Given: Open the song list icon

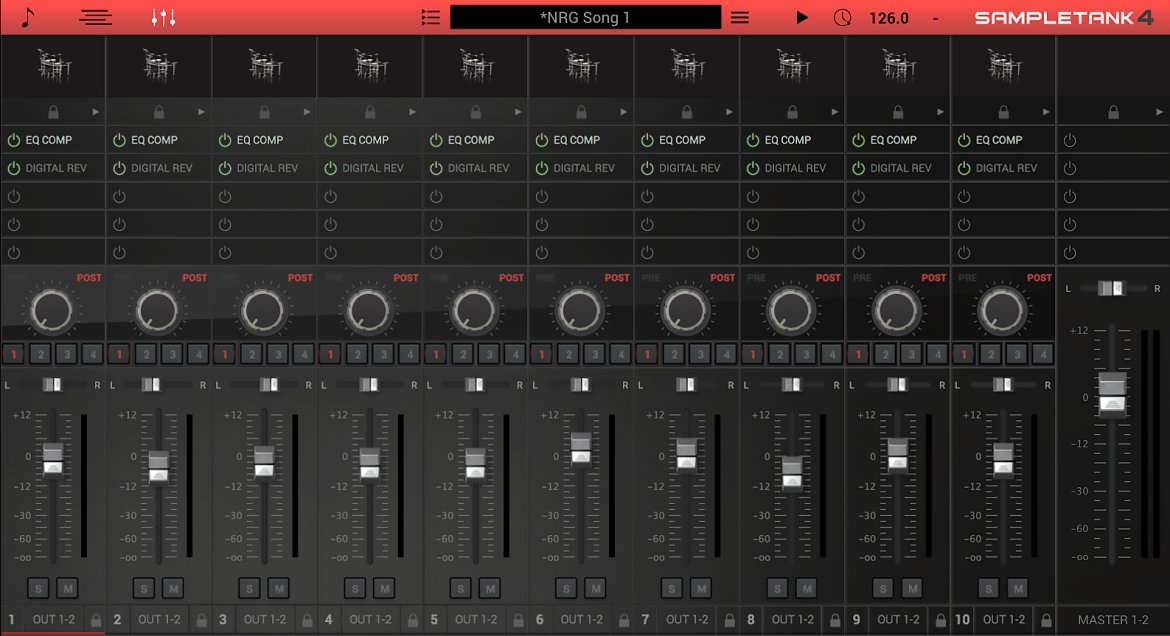Looking at the screenshot, I should click(x=431, y=17).
